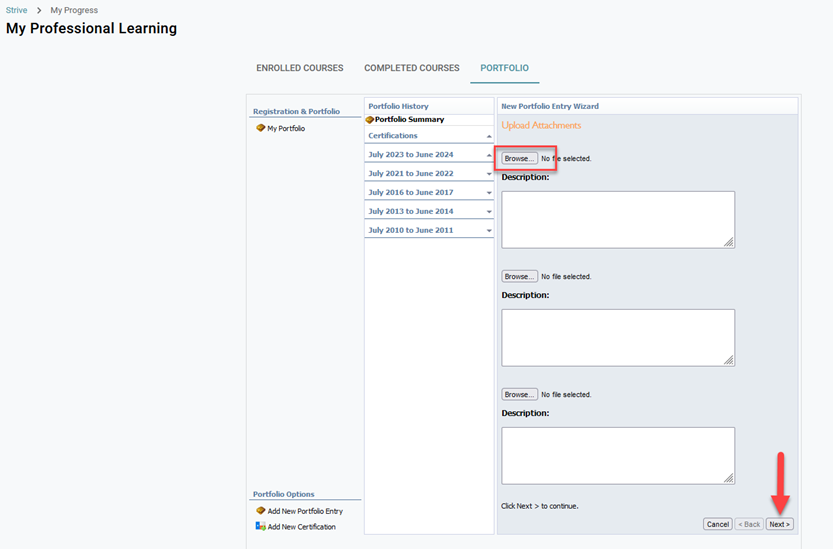Click the My Portfolio briefcase icon
Screen dimensions: 833x549
coord(260,128)
